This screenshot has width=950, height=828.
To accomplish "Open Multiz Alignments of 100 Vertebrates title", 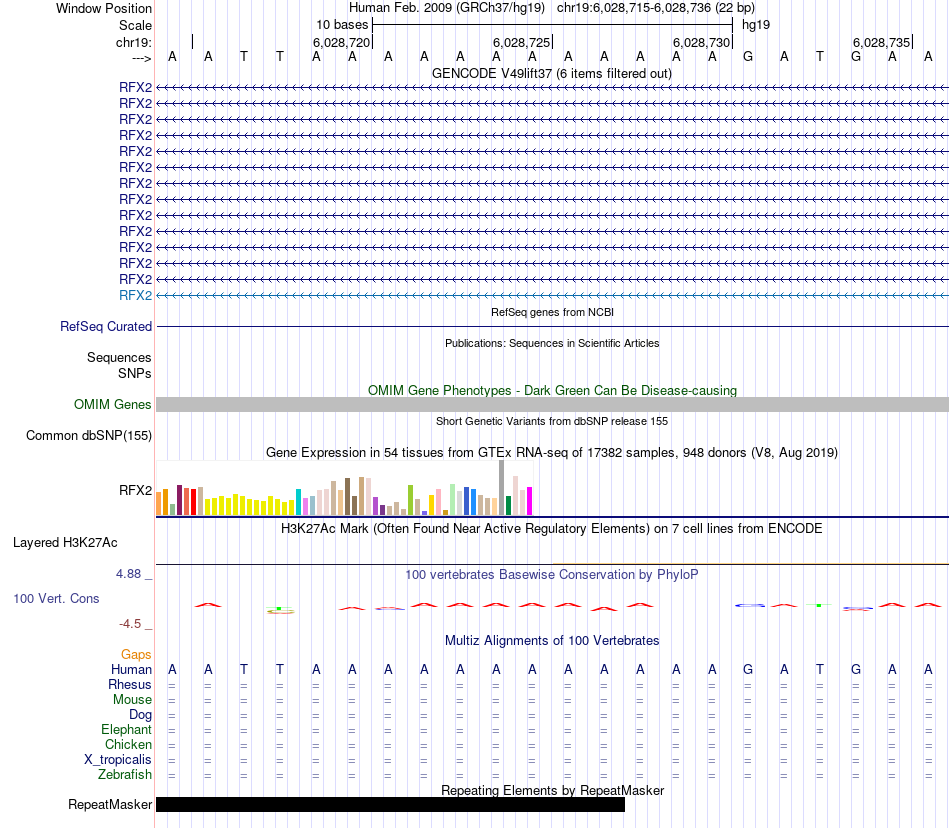I will coord(552,641).
